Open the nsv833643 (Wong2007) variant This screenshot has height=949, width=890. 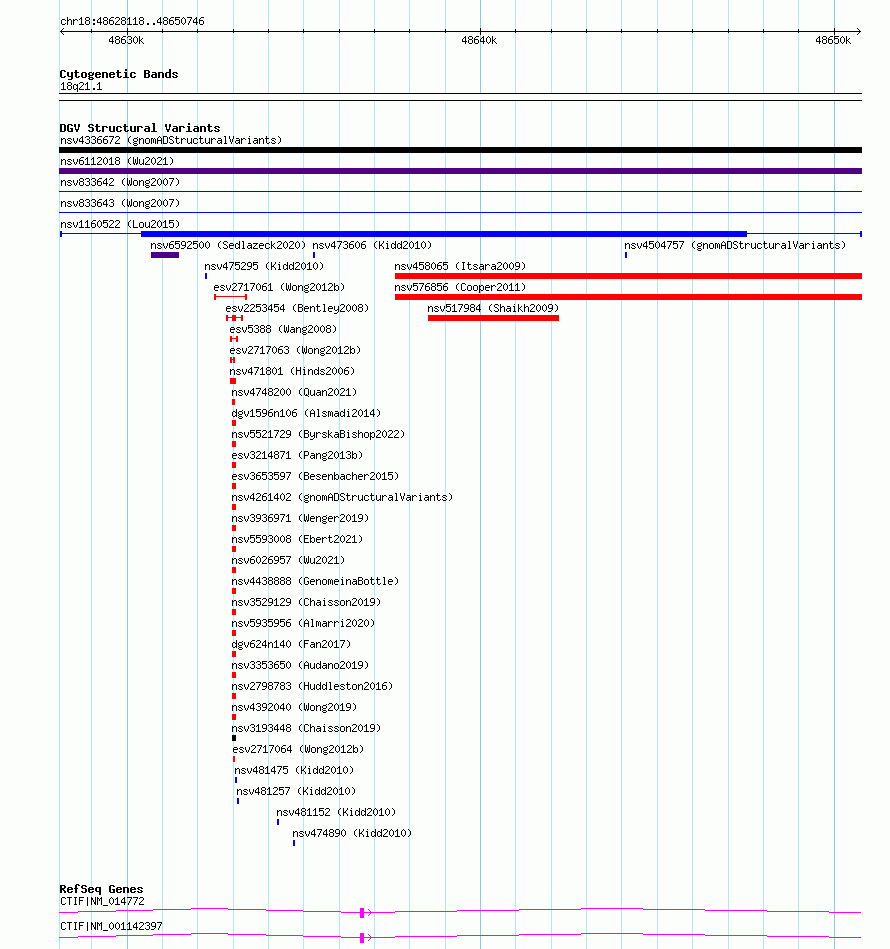click(x=120, y=203)
